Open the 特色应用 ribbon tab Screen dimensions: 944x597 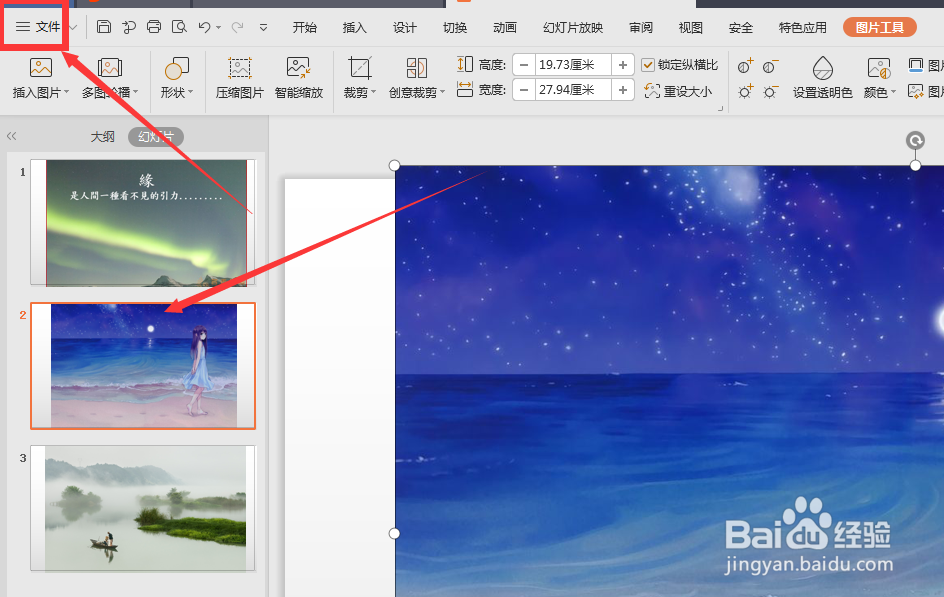803,28
